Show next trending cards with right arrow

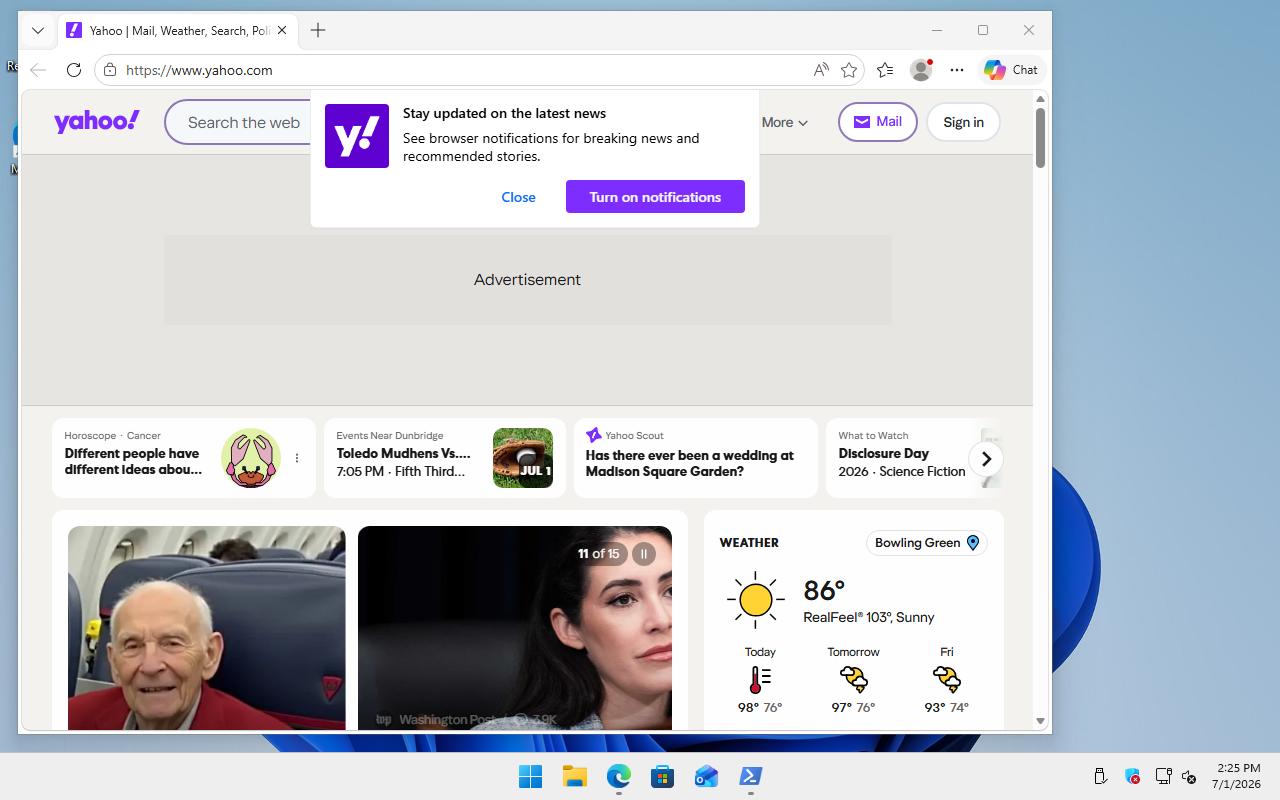[x=986, y=459]
